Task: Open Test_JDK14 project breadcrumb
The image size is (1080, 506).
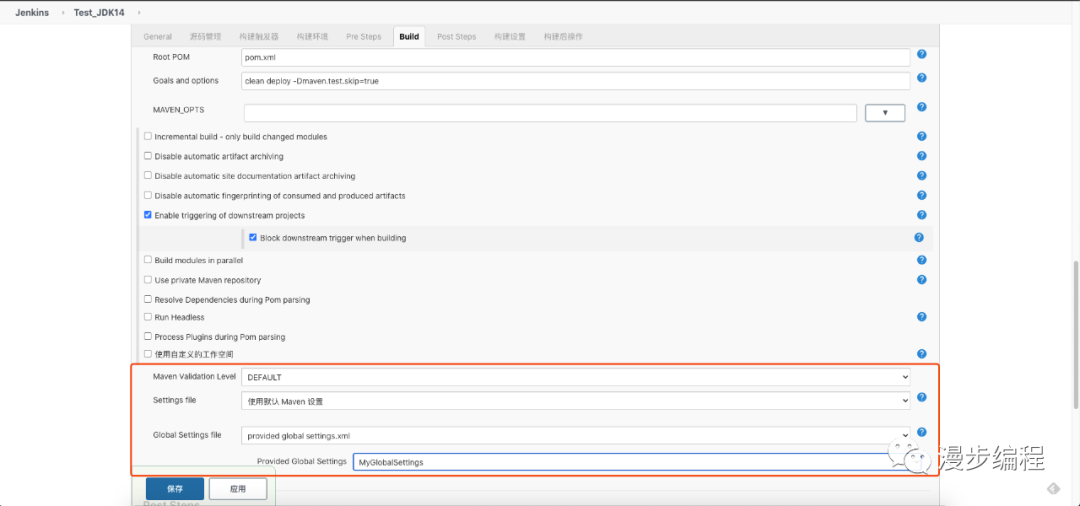Action: [99, 13]
